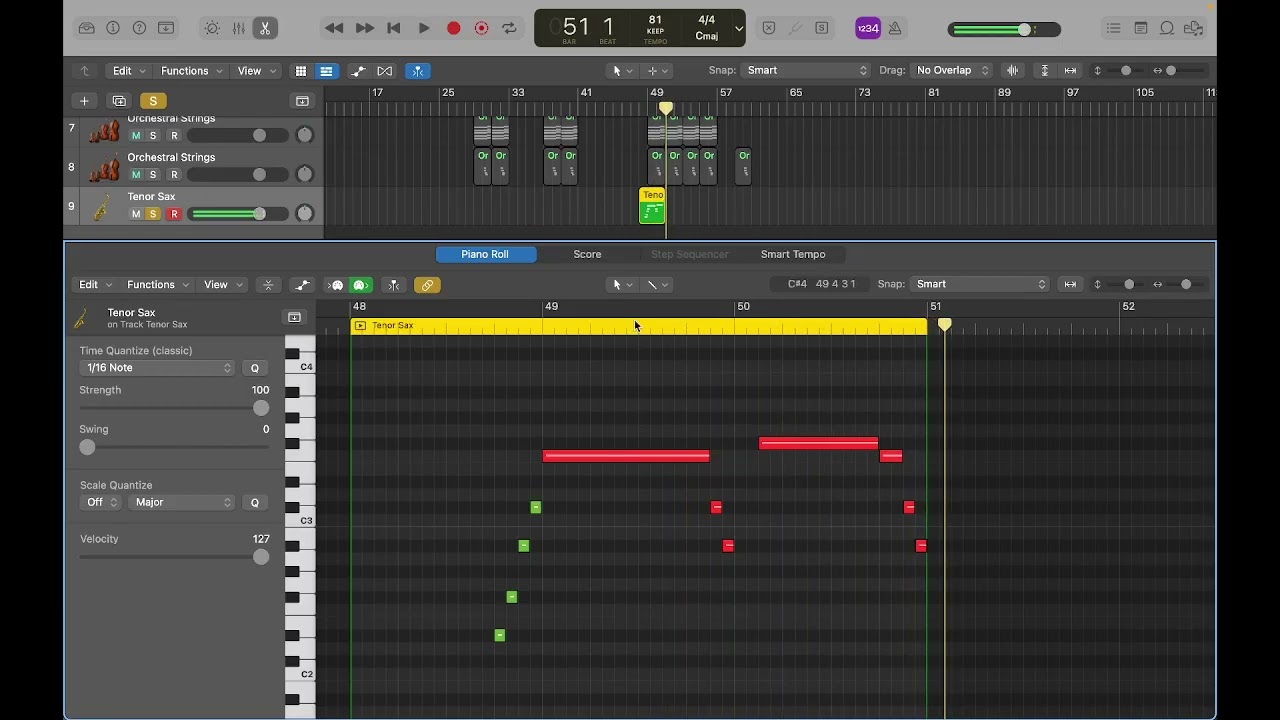This screenshot has width=1280, height=720.
Task: Toggle the Cycle mode button
Action: (510, 28)
